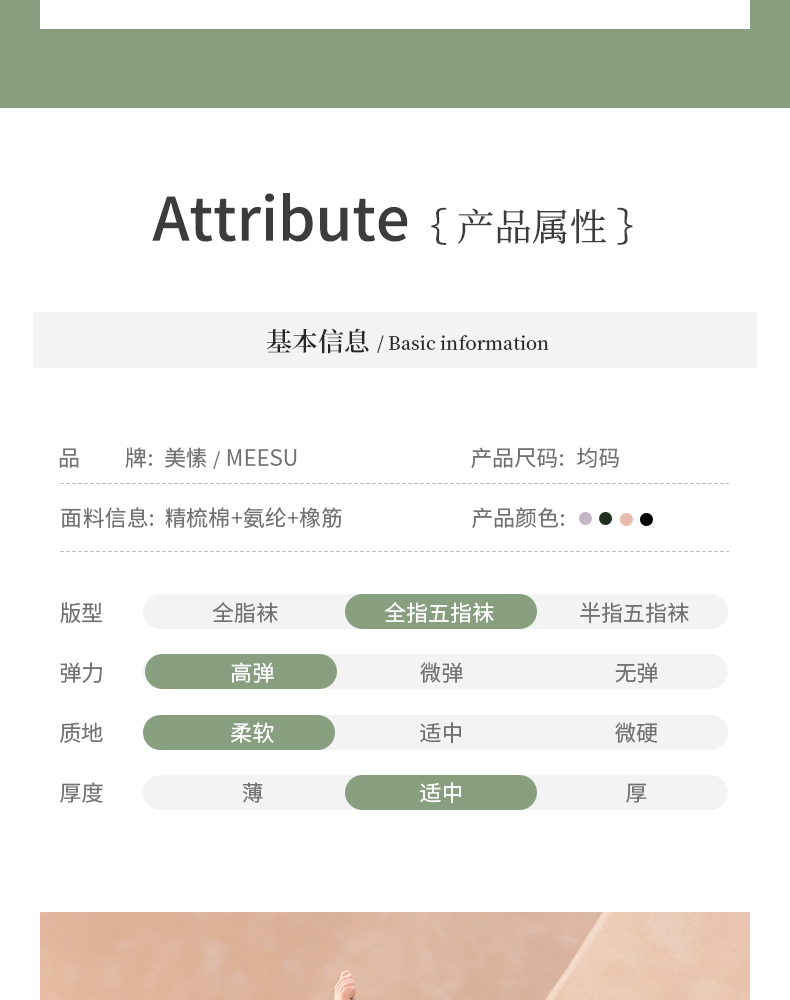Click the 美愫 / MEESU brand name
The height and width of the screenshot is (1000, 790).
tap(231, 458)
